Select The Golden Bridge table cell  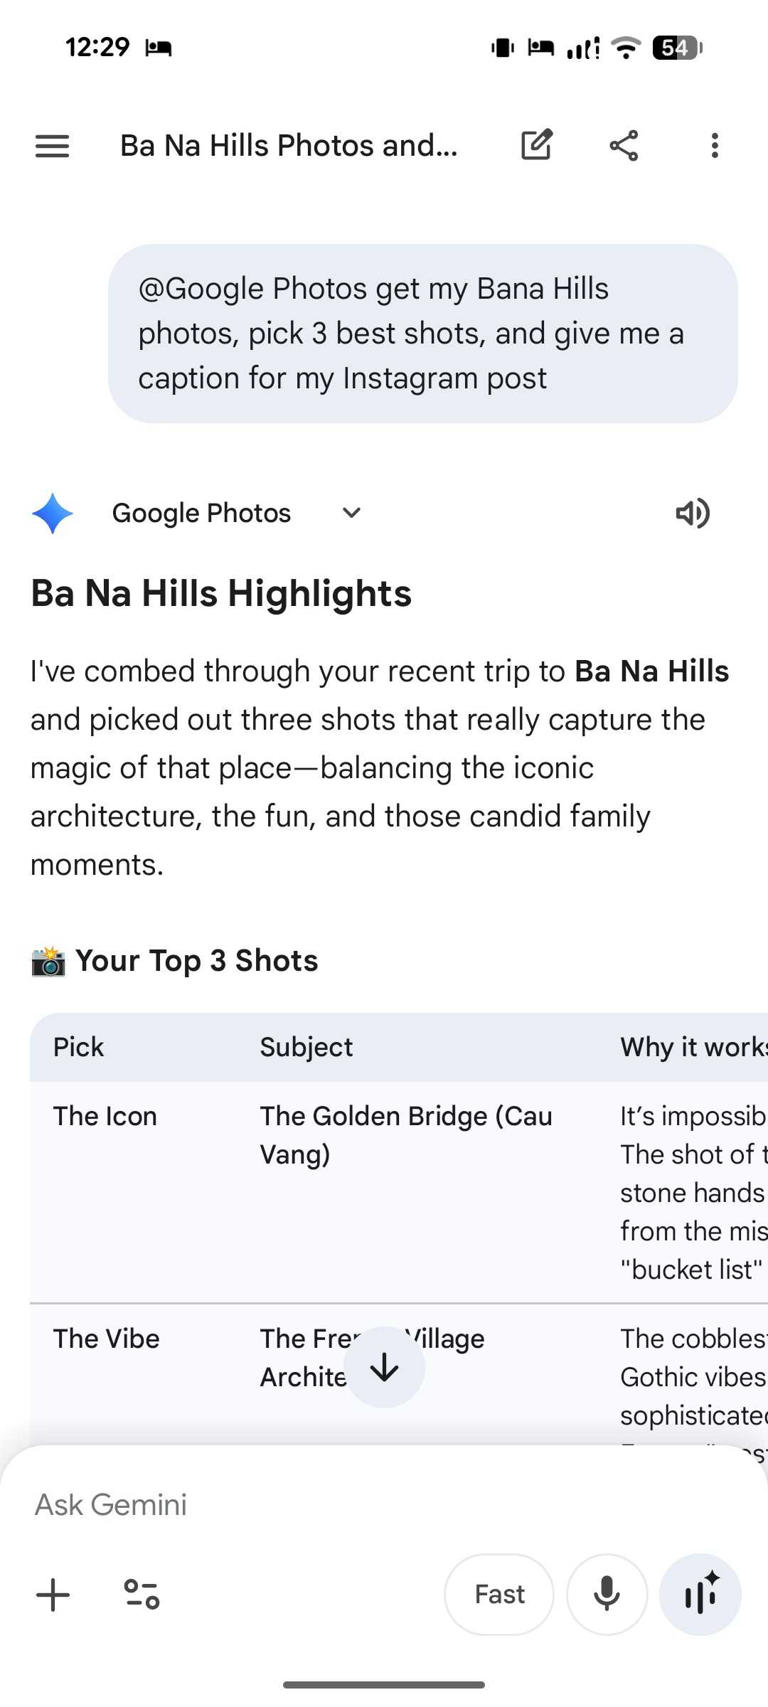pos(406,1135)
